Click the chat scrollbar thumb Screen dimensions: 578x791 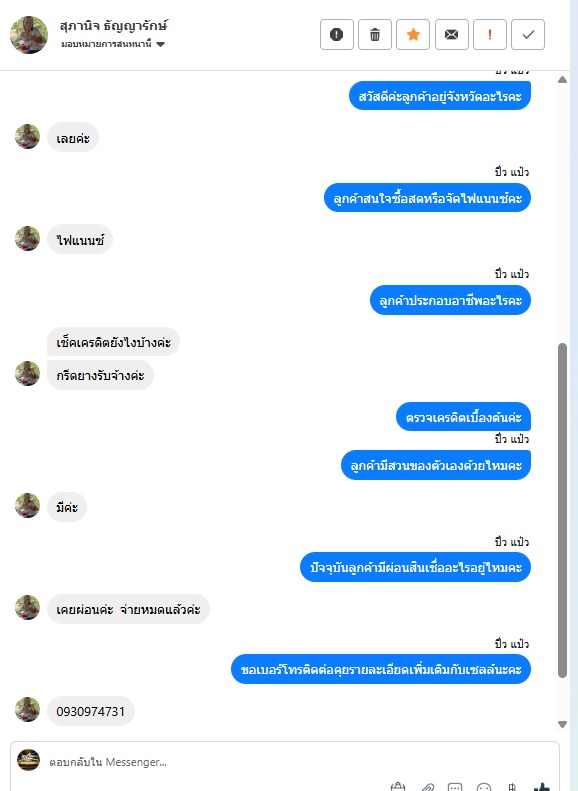click(562, 511)
